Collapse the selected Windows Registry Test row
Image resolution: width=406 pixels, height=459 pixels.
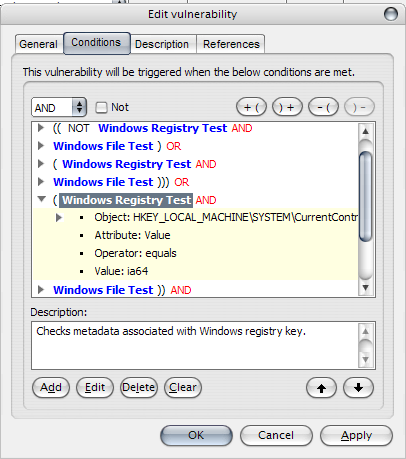(42, 199)
